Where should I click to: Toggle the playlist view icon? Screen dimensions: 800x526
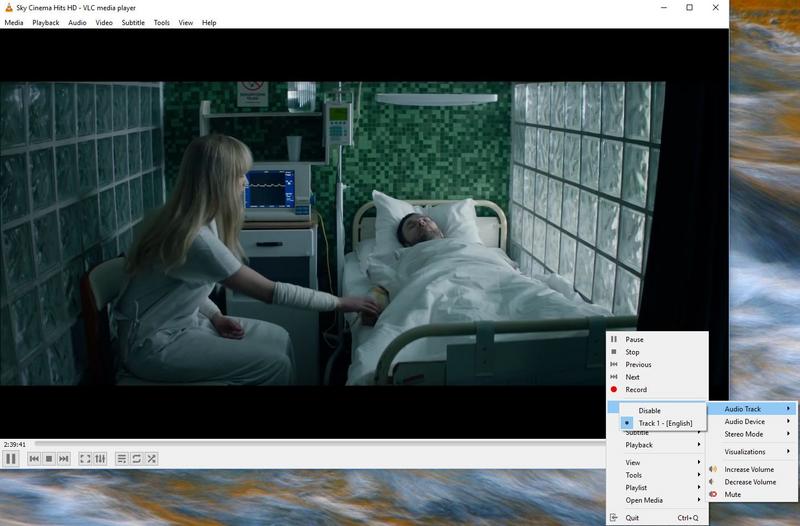click(x=121, y=459)
